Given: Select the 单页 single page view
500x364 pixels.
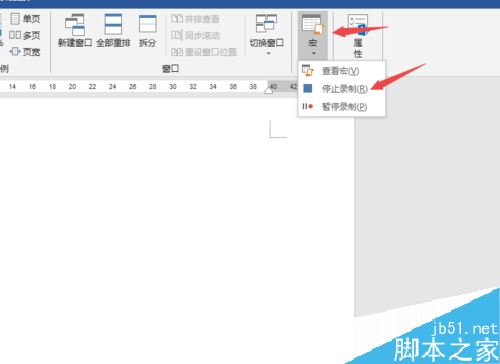Looking at the screenshot, I should click(25, 19).
